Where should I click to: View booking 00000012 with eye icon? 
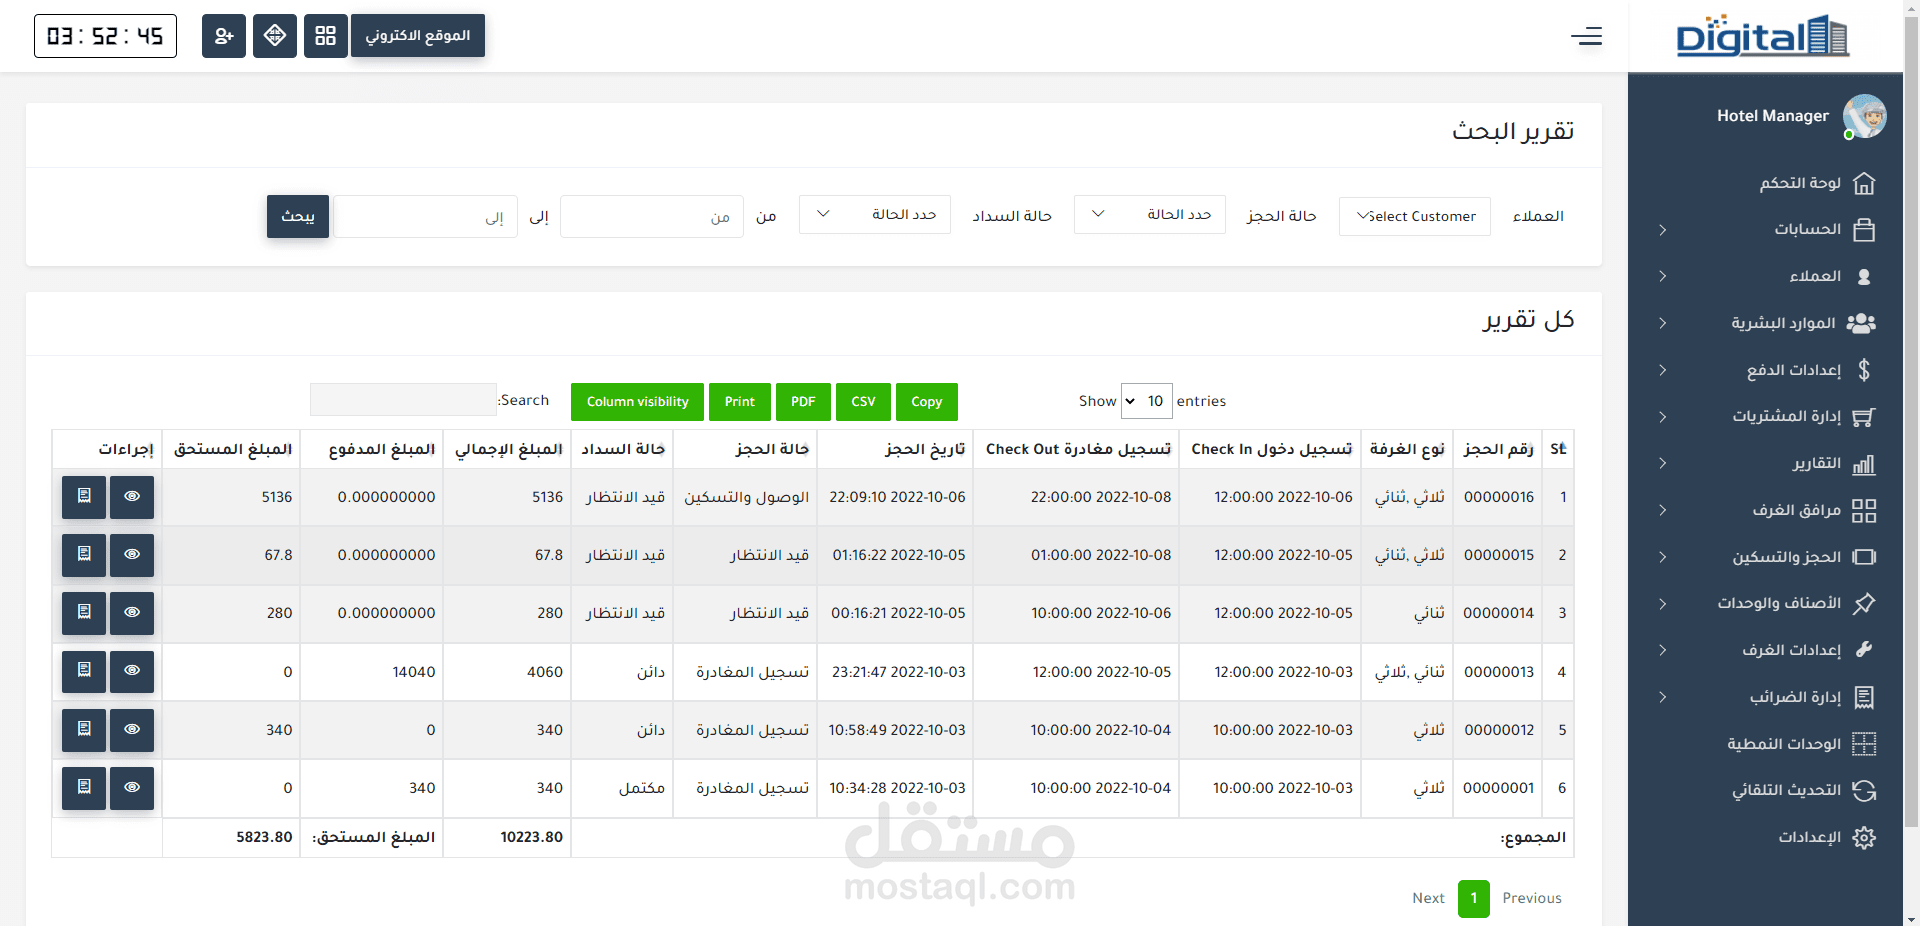[132, 730]
